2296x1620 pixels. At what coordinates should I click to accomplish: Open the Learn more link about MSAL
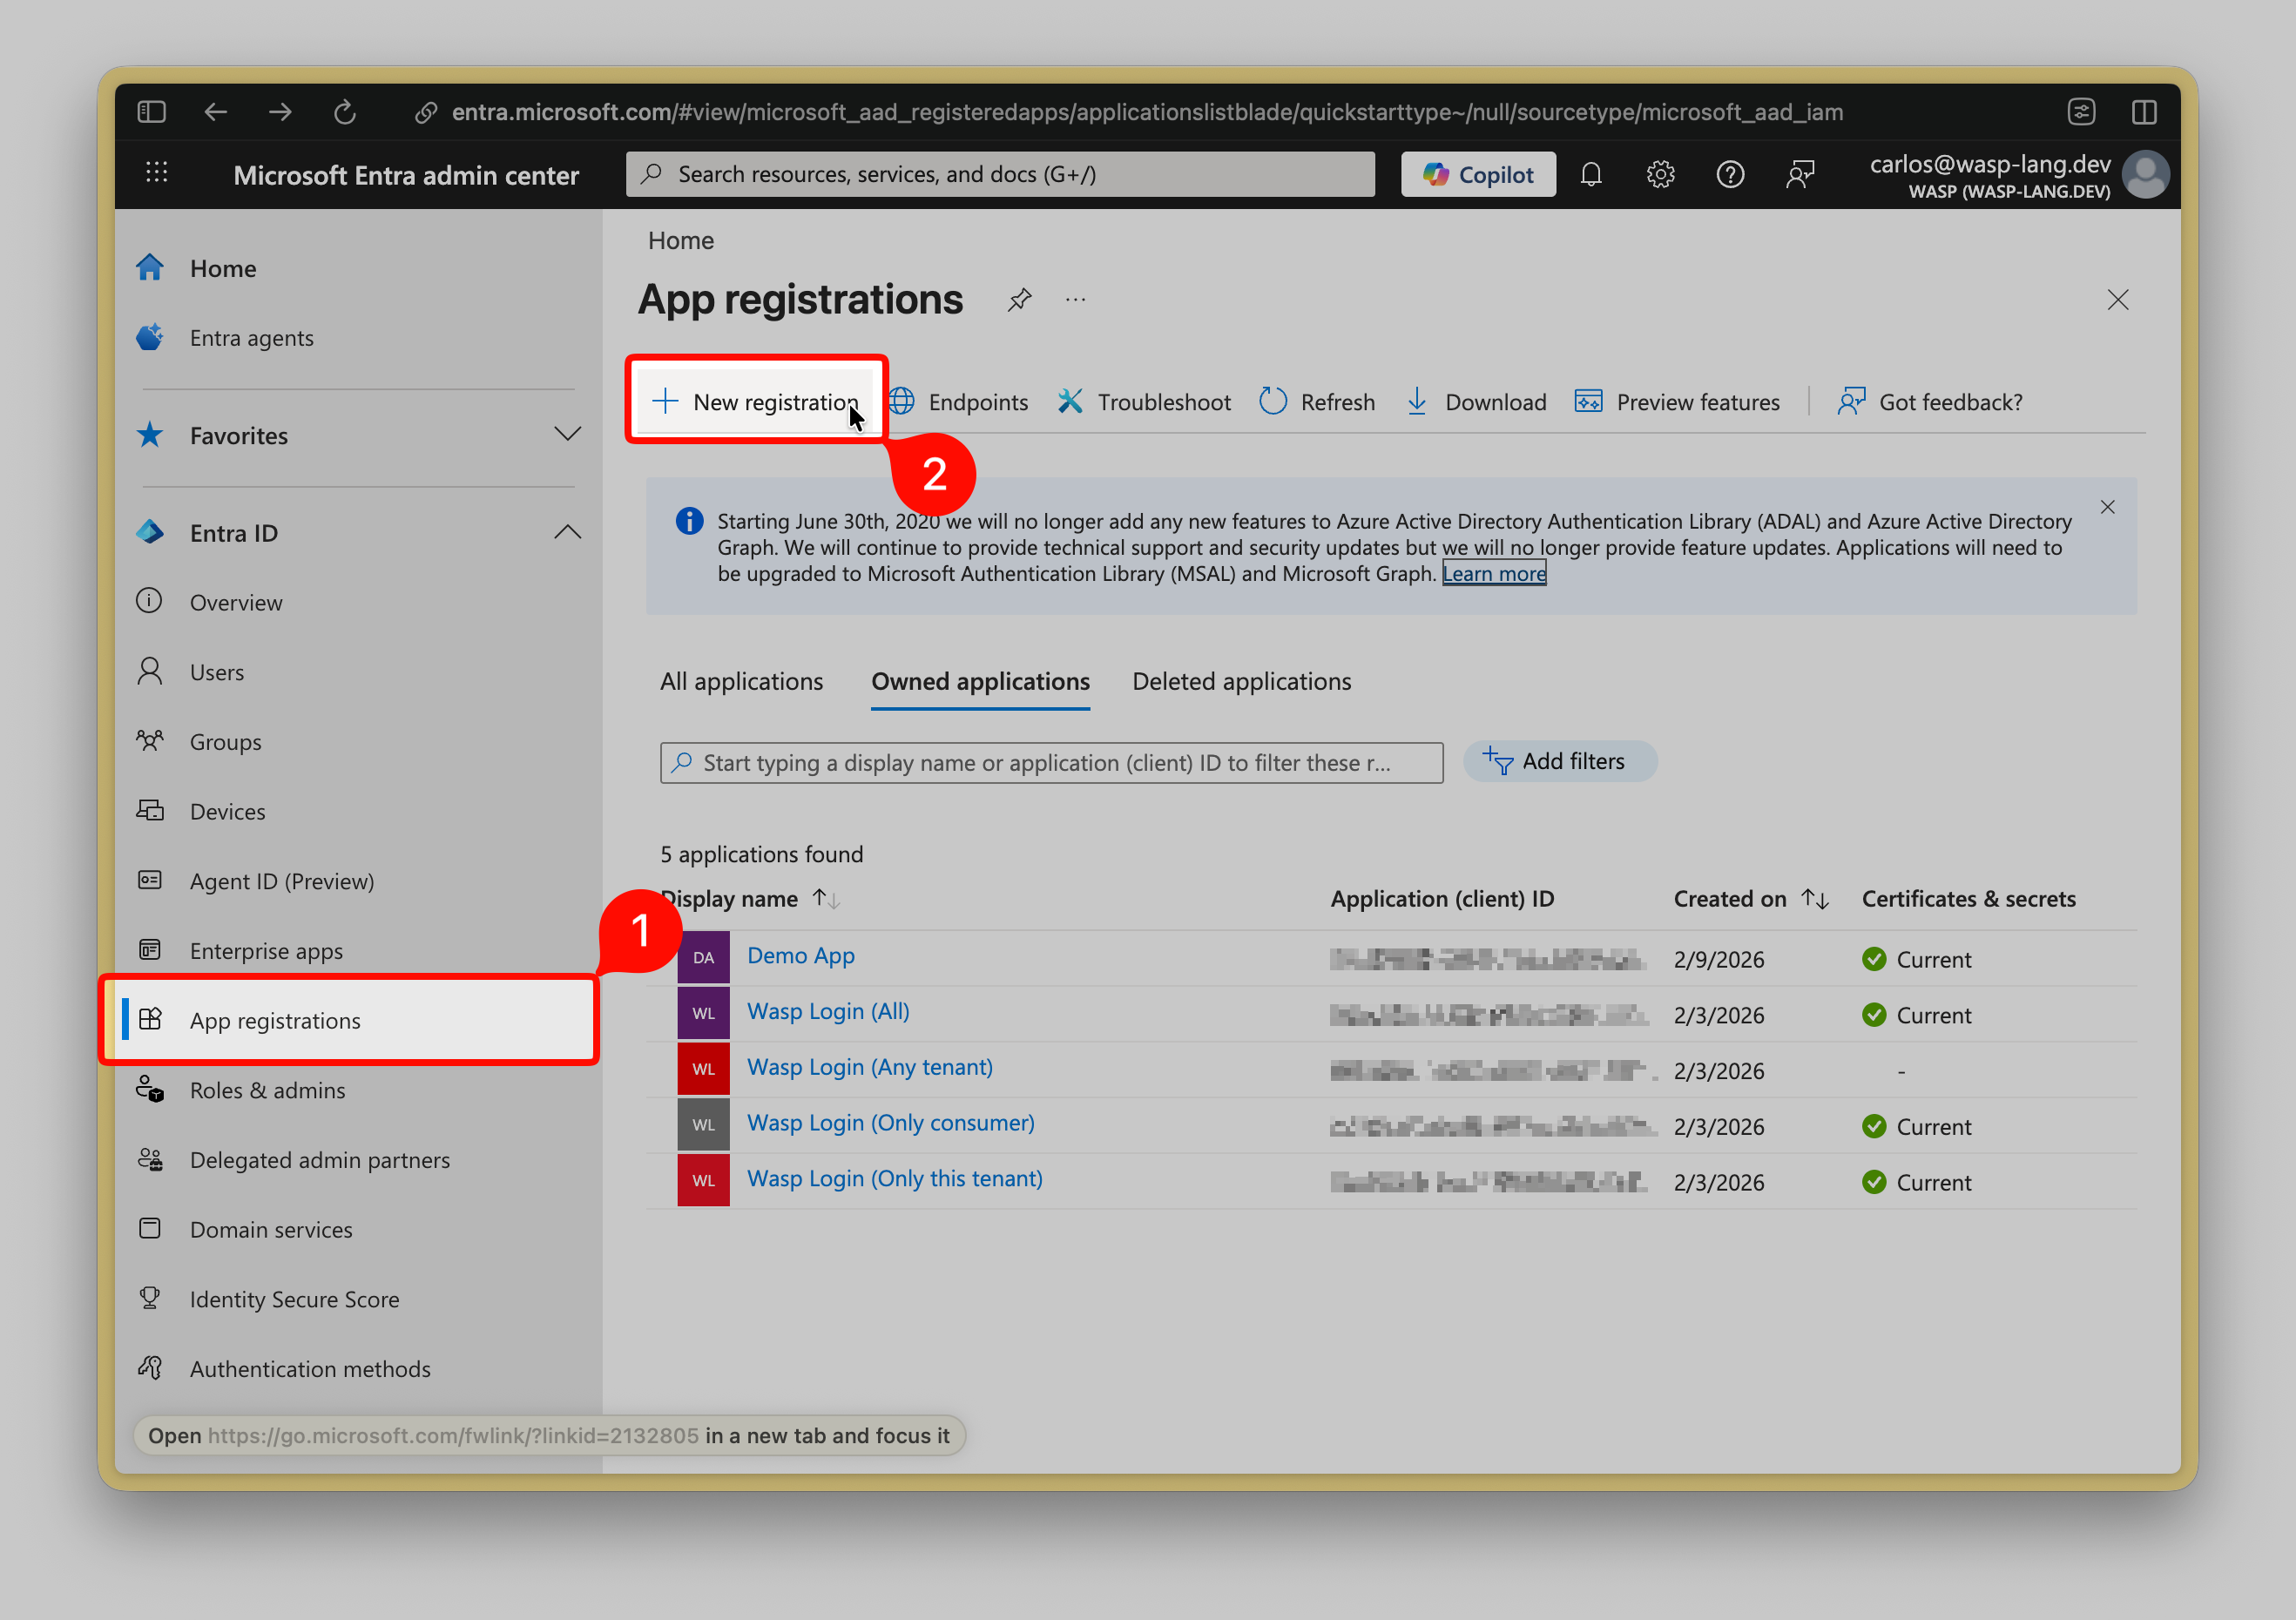pyautogui.click(x=1494, y=573)
